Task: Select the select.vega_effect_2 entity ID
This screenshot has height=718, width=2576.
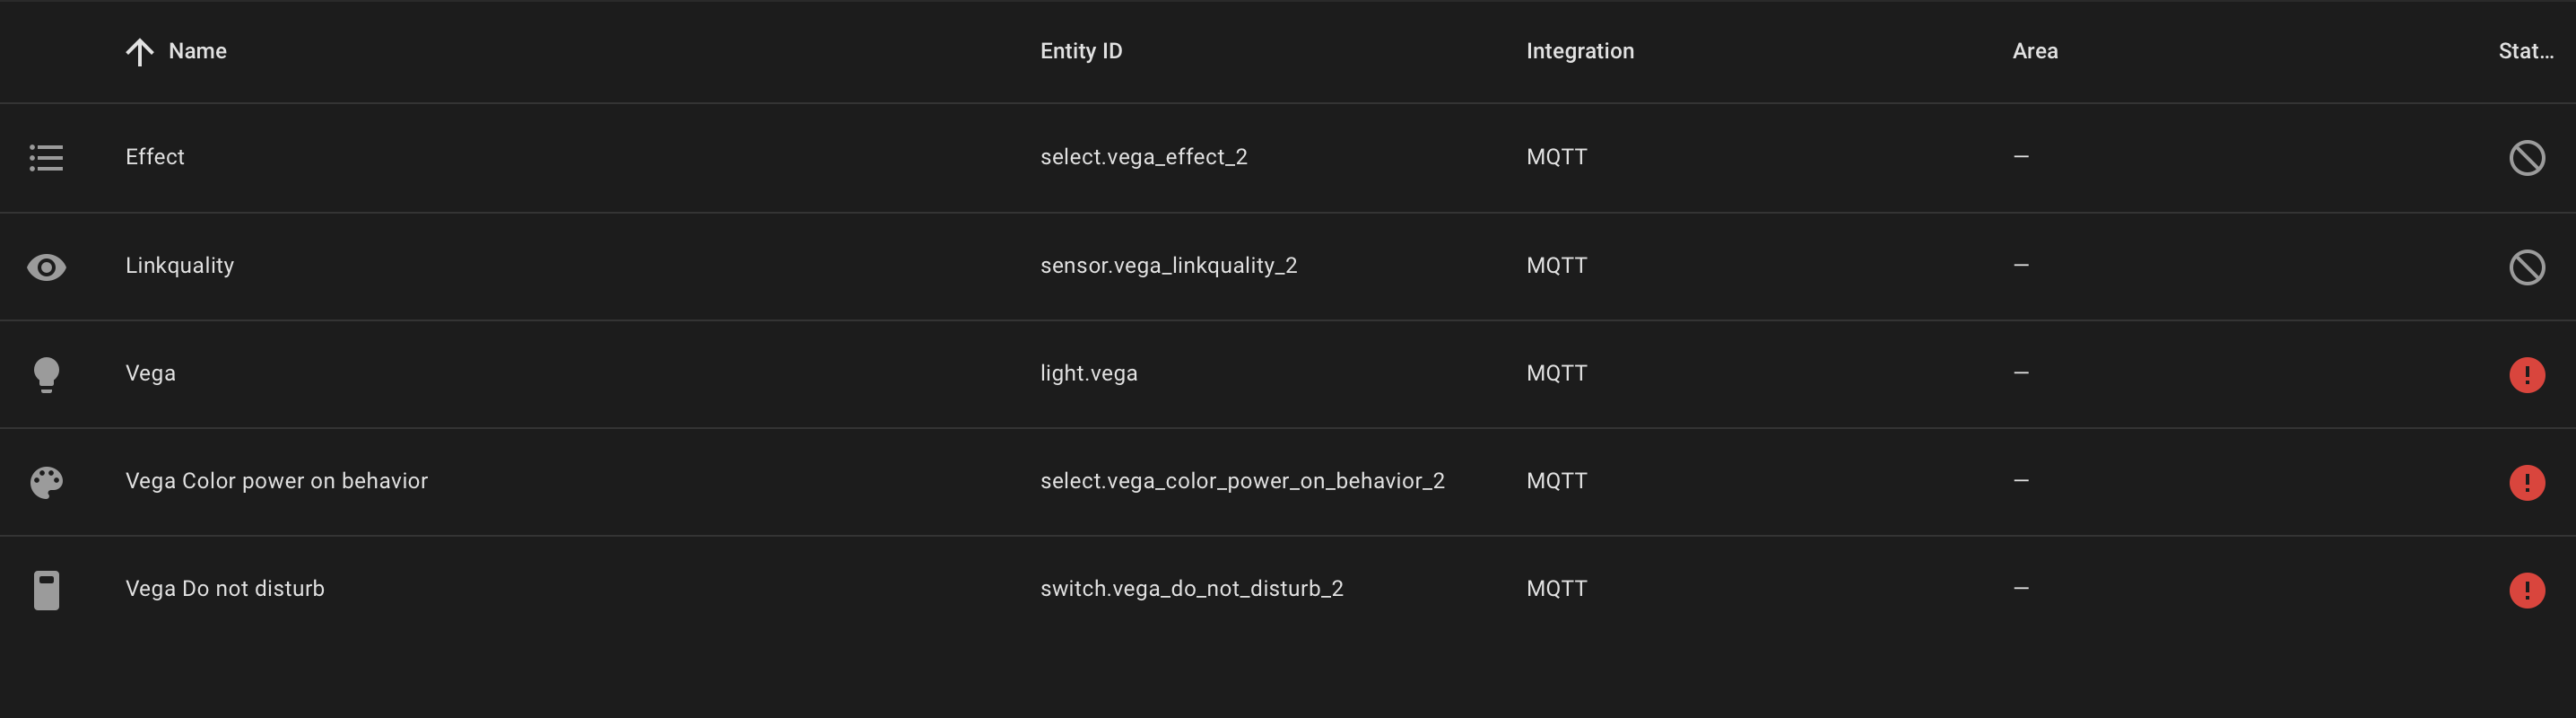Action: (x=1143, y=157)
